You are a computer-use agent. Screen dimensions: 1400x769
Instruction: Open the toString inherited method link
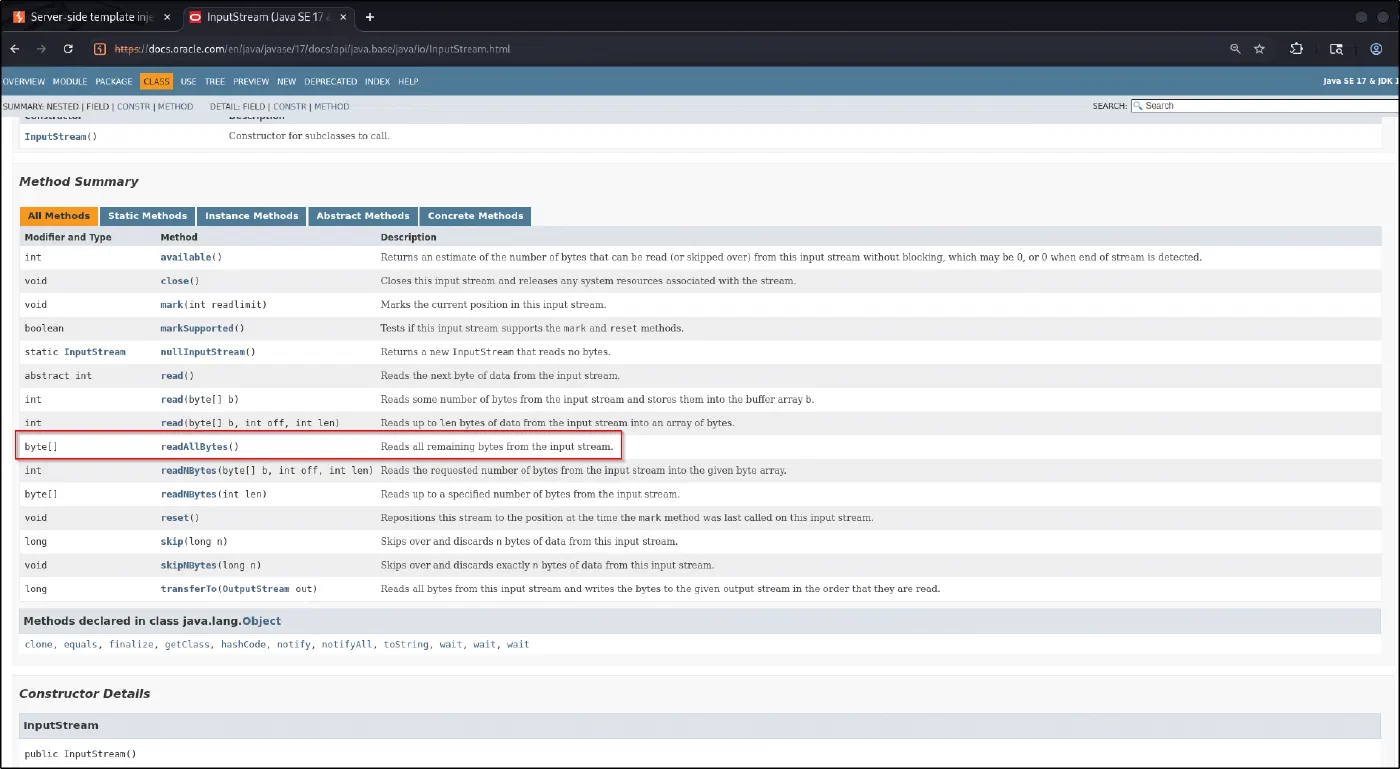(406, 645)
